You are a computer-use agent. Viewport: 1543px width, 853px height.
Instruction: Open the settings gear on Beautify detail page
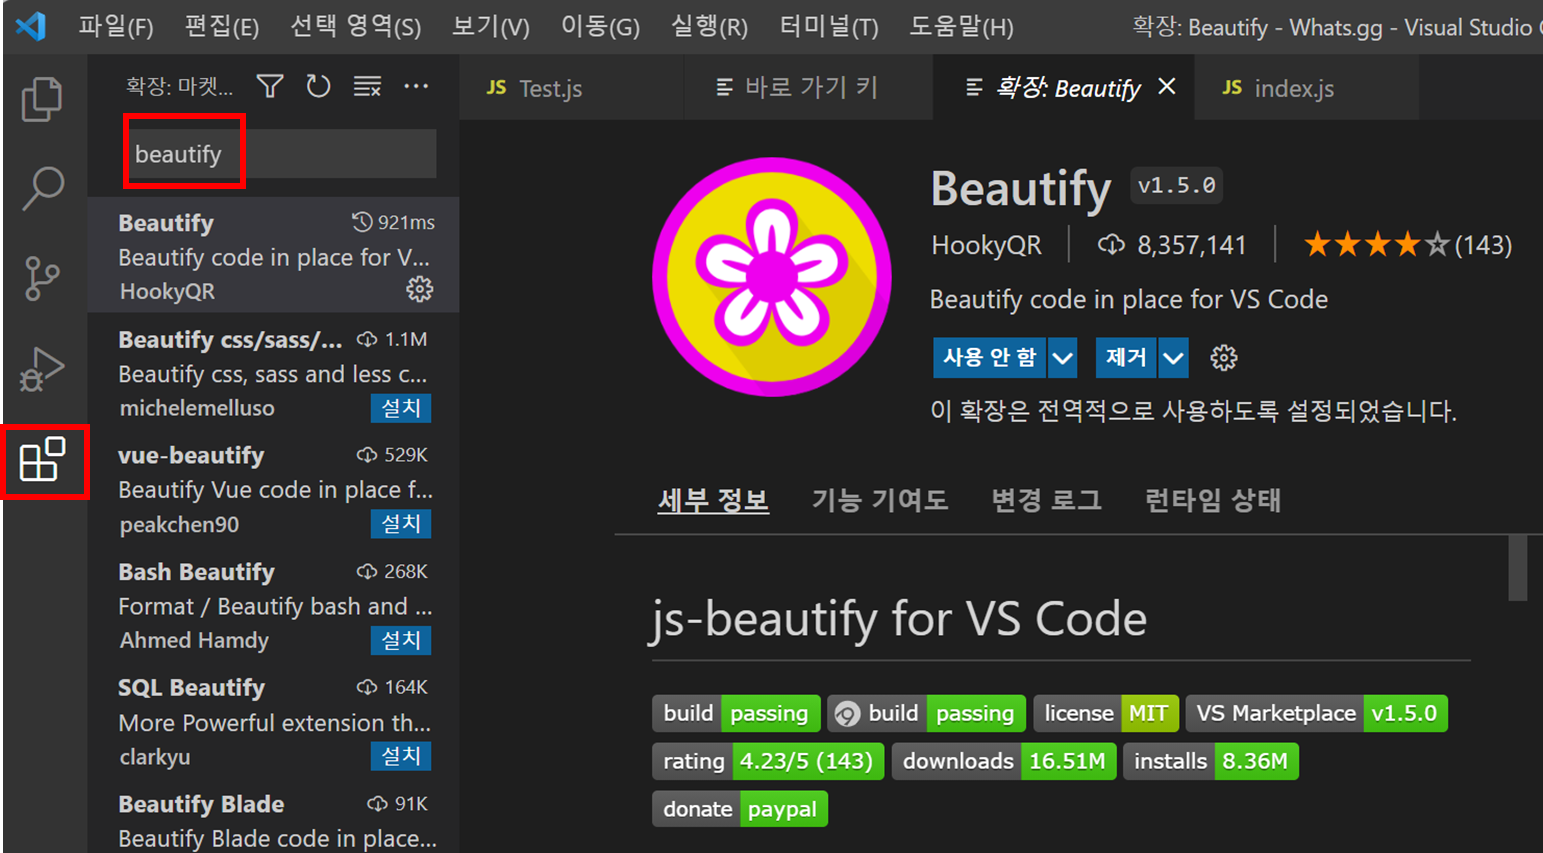click(1224, 358)
